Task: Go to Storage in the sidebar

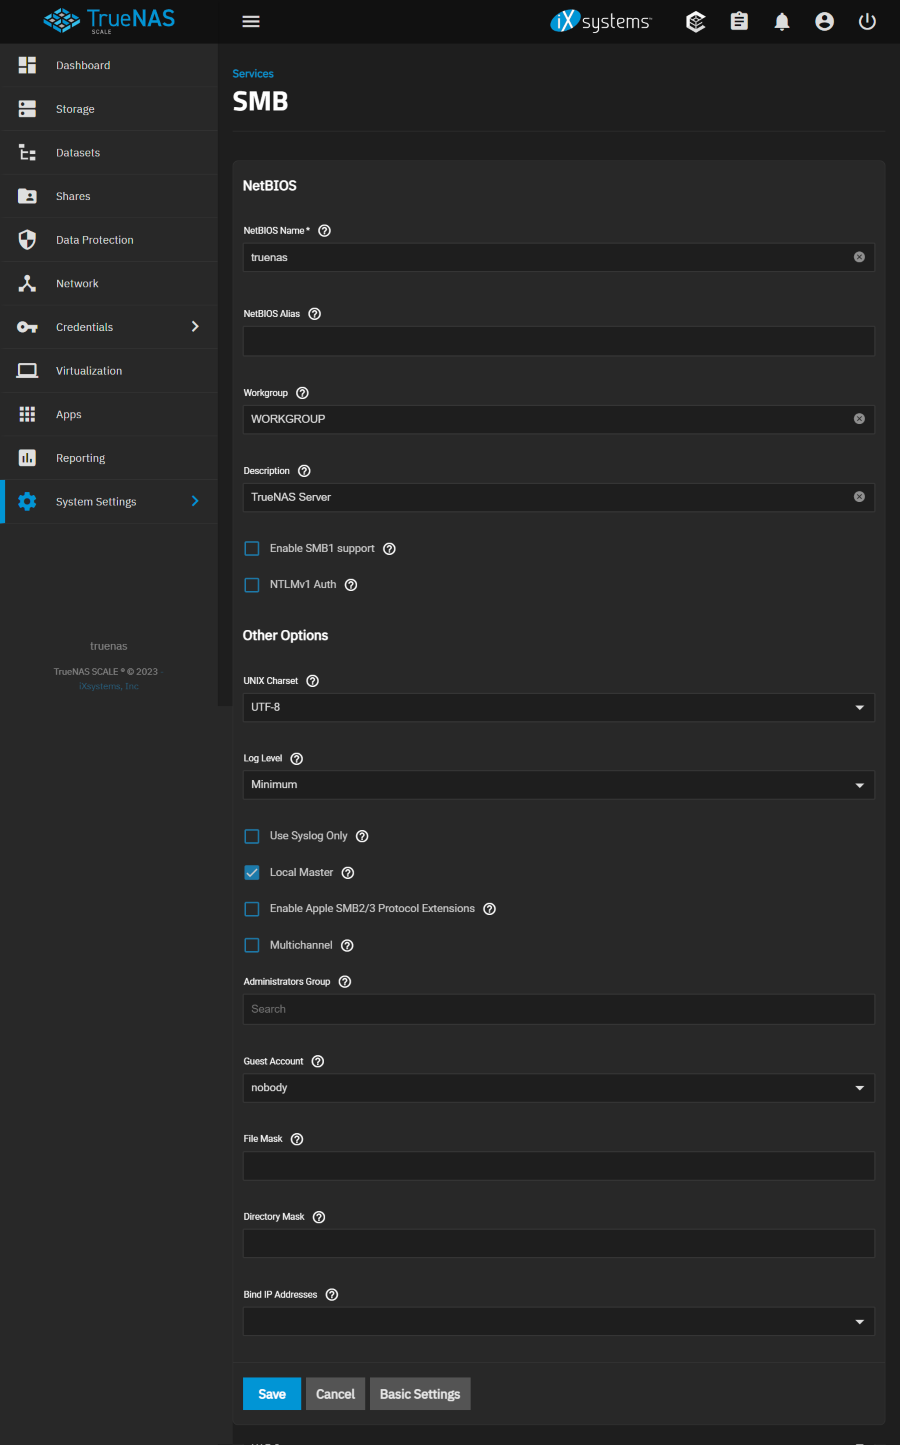Action: [x=75, y=109]
